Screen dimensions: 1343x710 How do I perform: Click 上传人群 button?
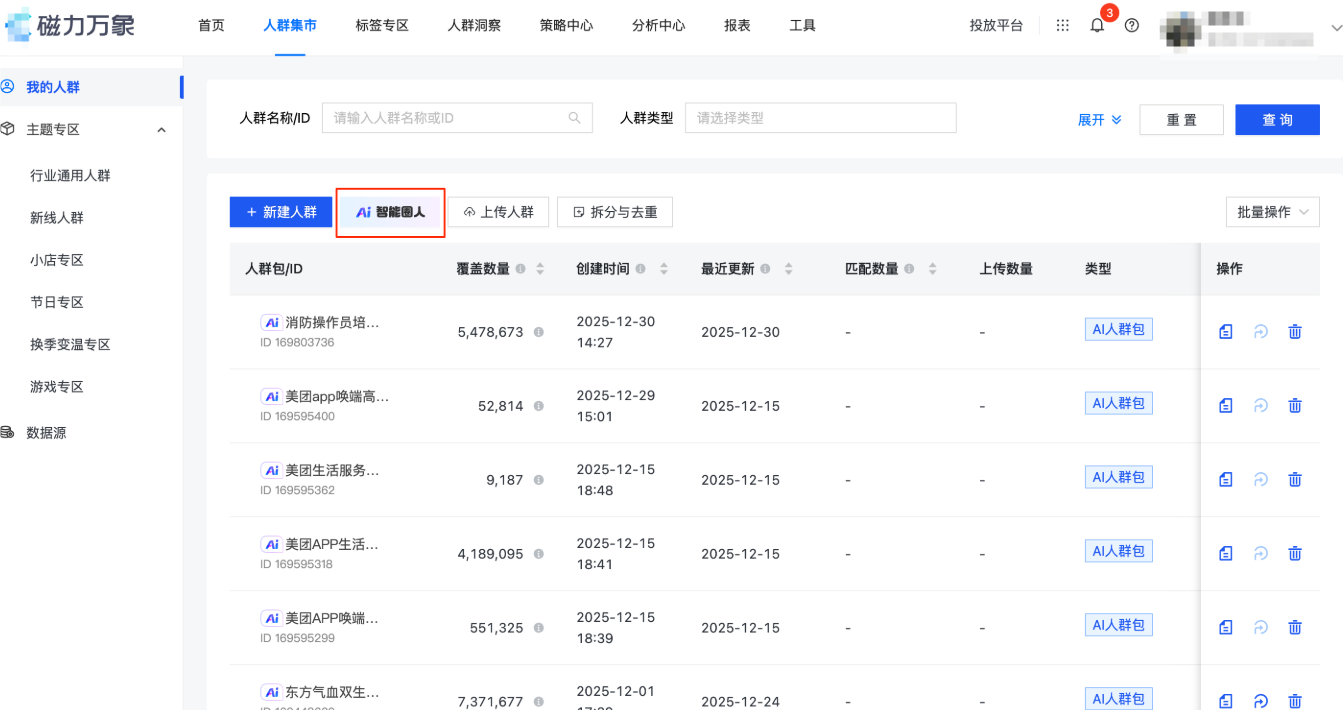(x=498, y=212)
